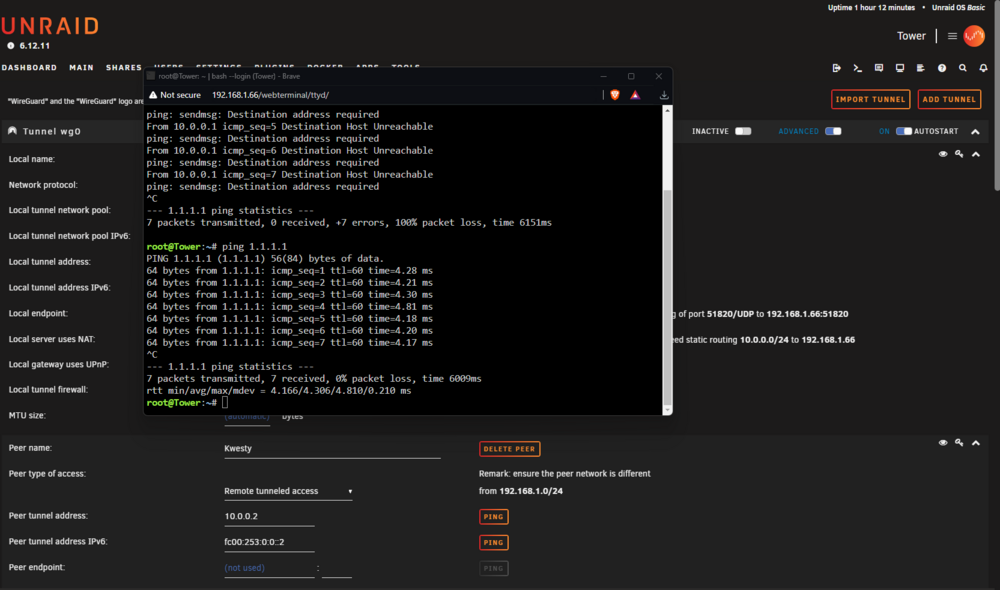Viewport: 1000px width, 590px height.
Task: Open the system log icon
Action: 920,68
